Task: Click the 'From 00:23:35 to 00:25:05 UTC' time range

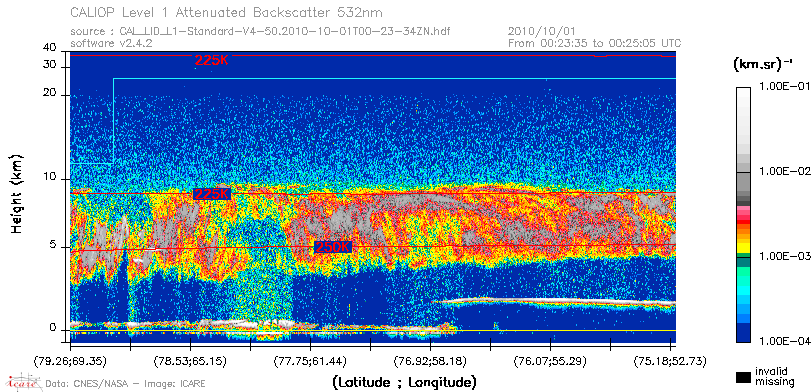Action: 594,43
